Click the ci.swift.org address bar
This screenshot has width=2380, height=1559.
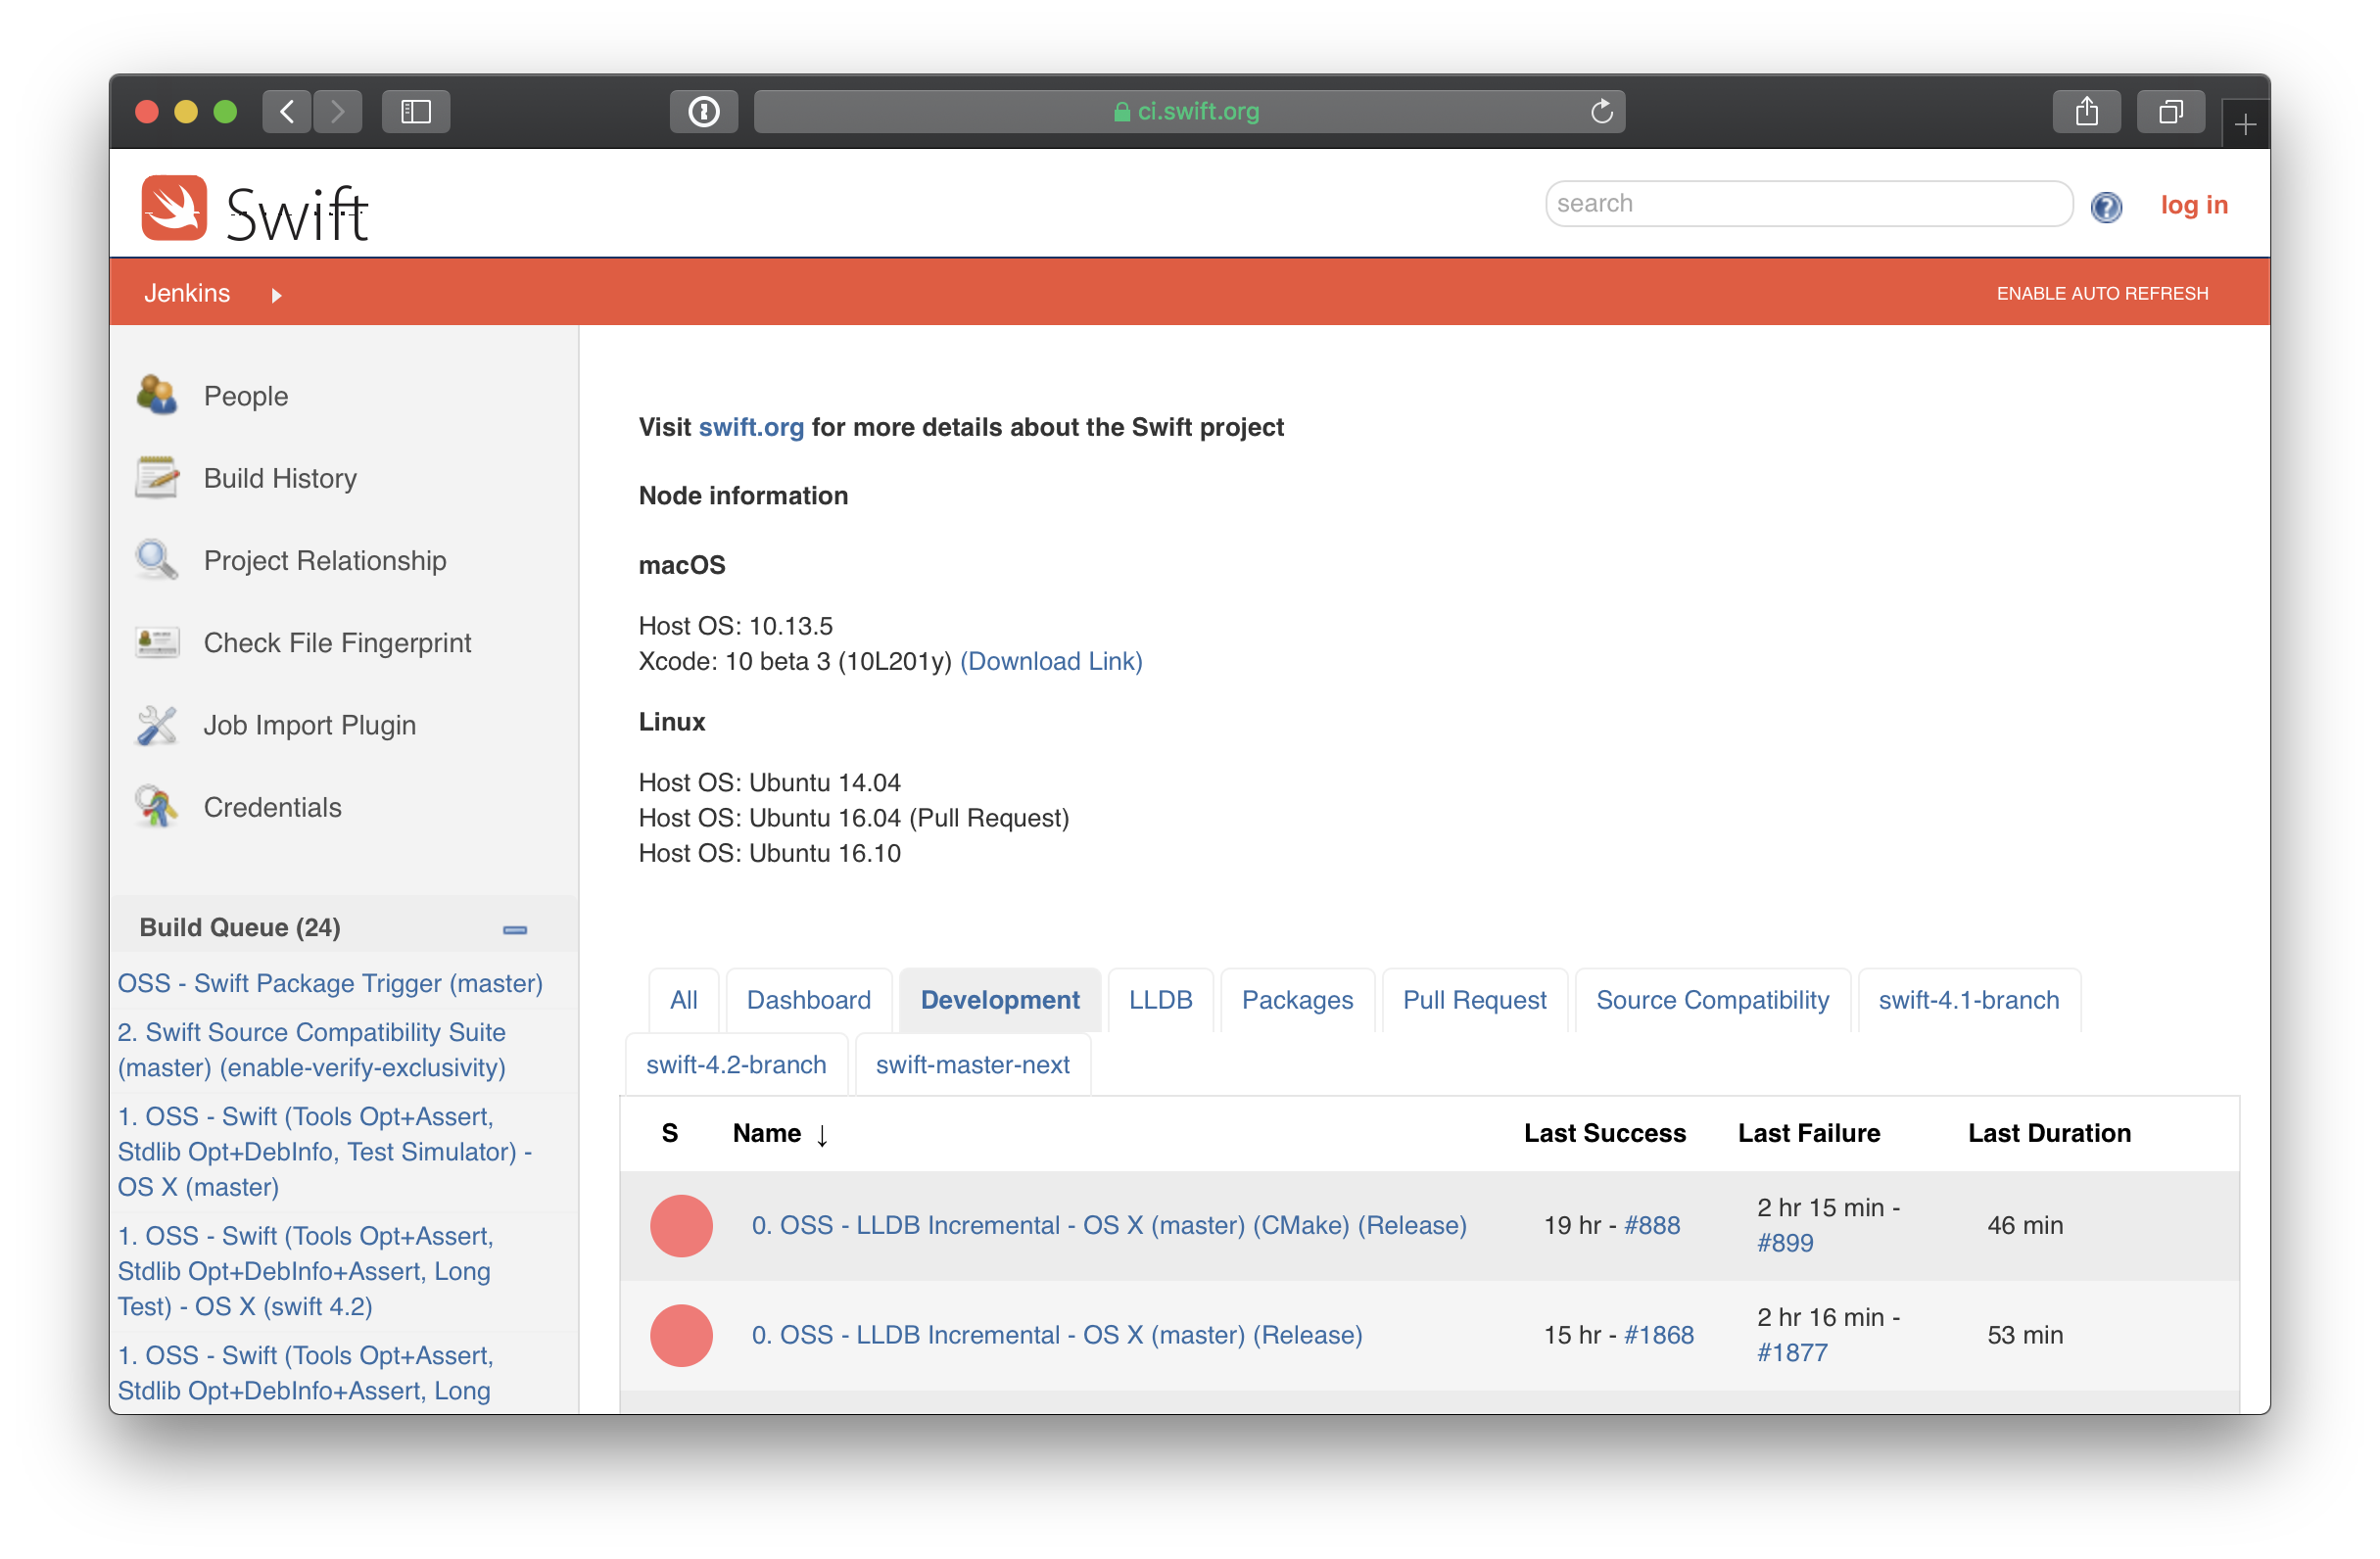pyautogui.click(x=1189, y=111)
